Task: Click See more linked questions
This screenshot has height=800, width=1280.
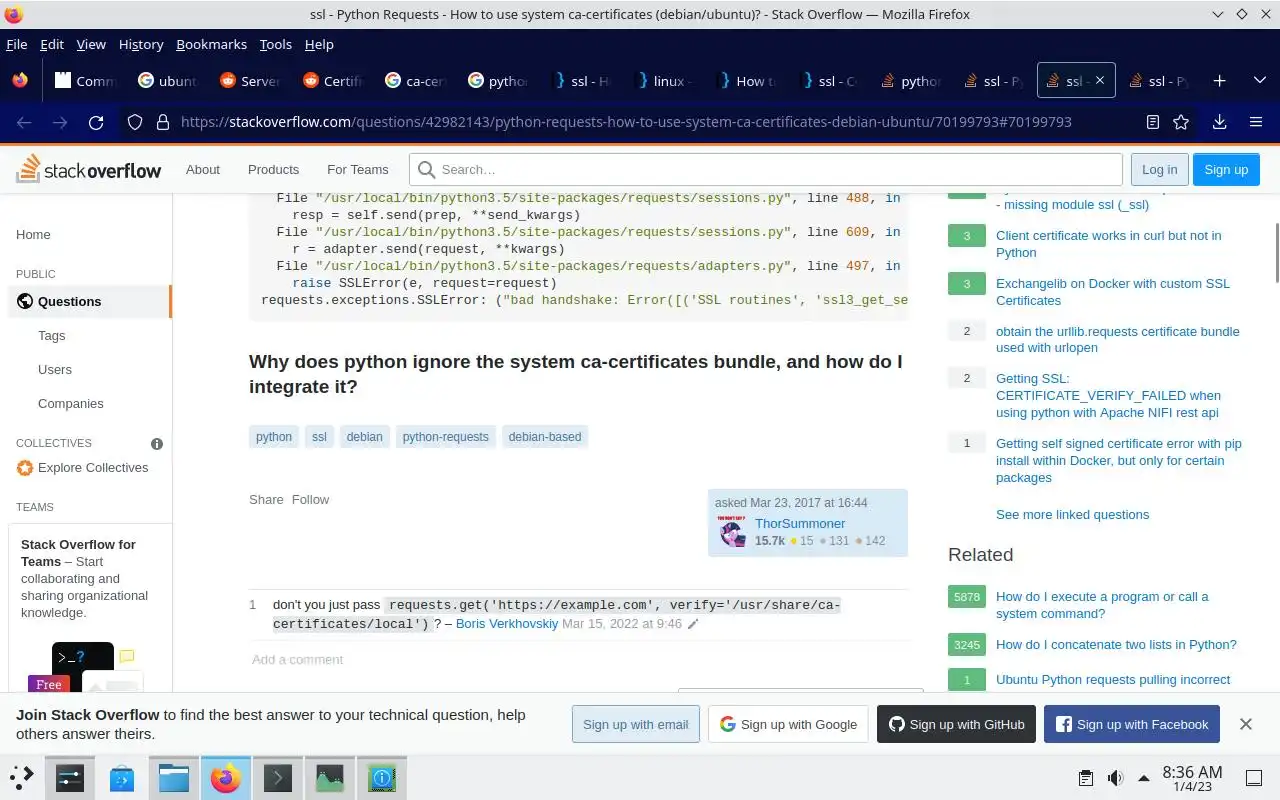Action: 1072,514
